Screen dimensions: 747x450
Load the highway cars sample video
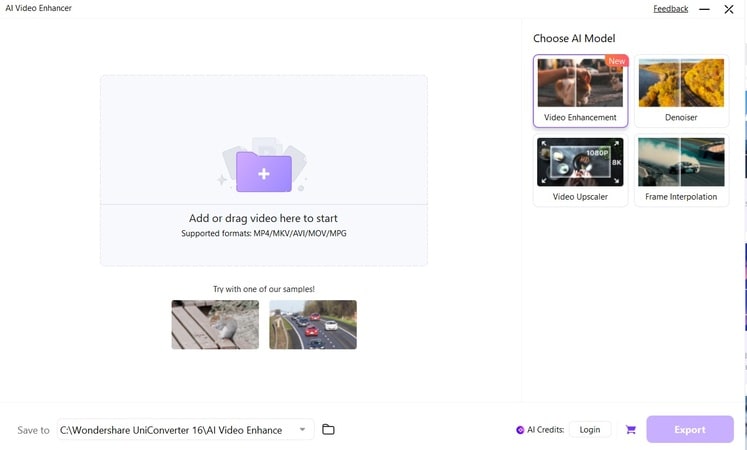click(313, 324)
